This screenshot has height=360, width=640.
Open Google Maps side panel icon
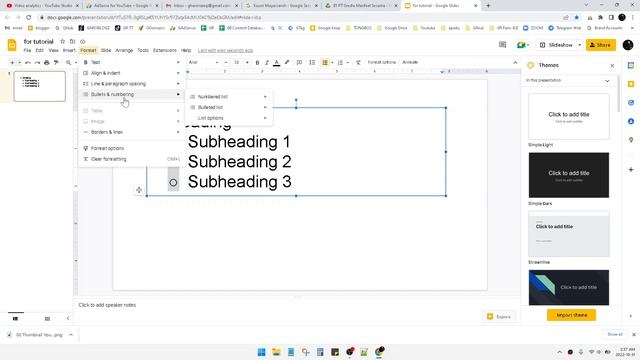click(631, 140)
